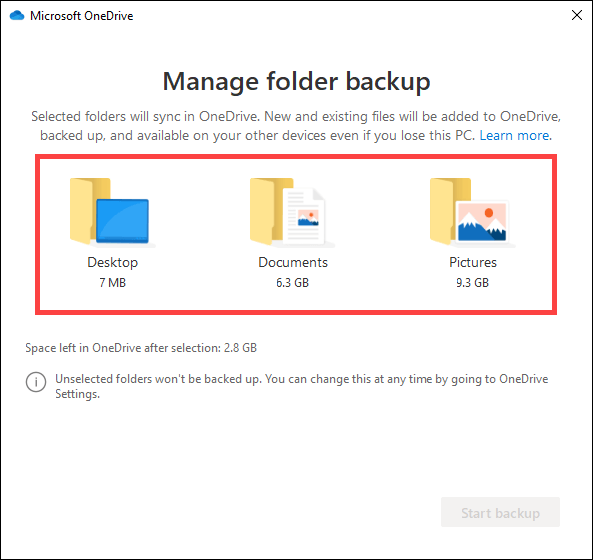Click the Start backup button
This screenshot has height=560, width=593.
pyautogui.click(x=500, y=512)
